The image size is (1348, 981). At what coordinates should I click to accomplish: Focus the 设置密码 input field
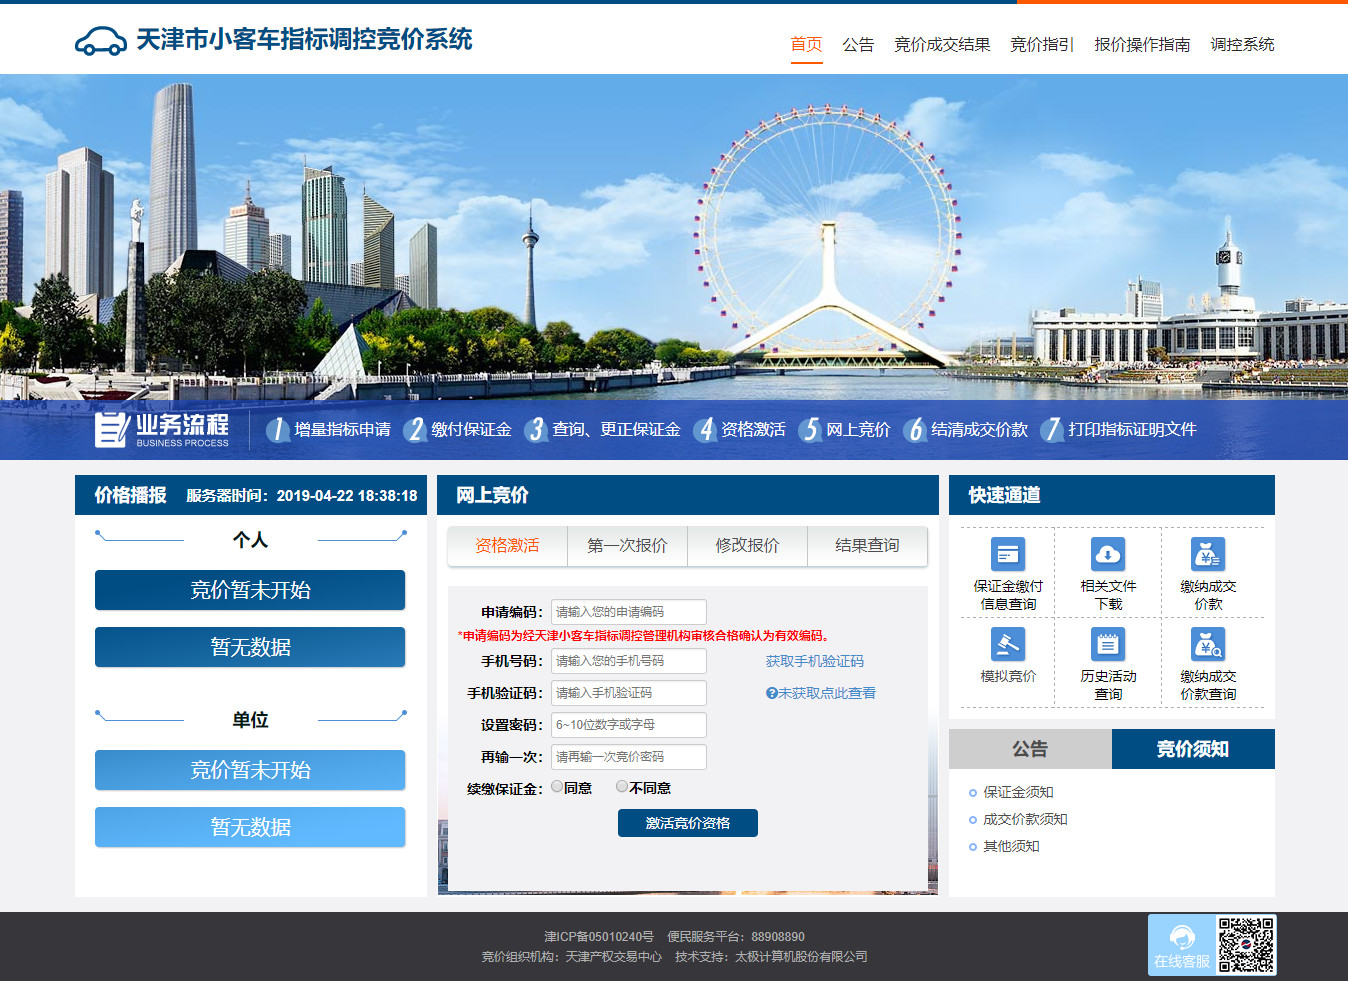click(629, 725)
